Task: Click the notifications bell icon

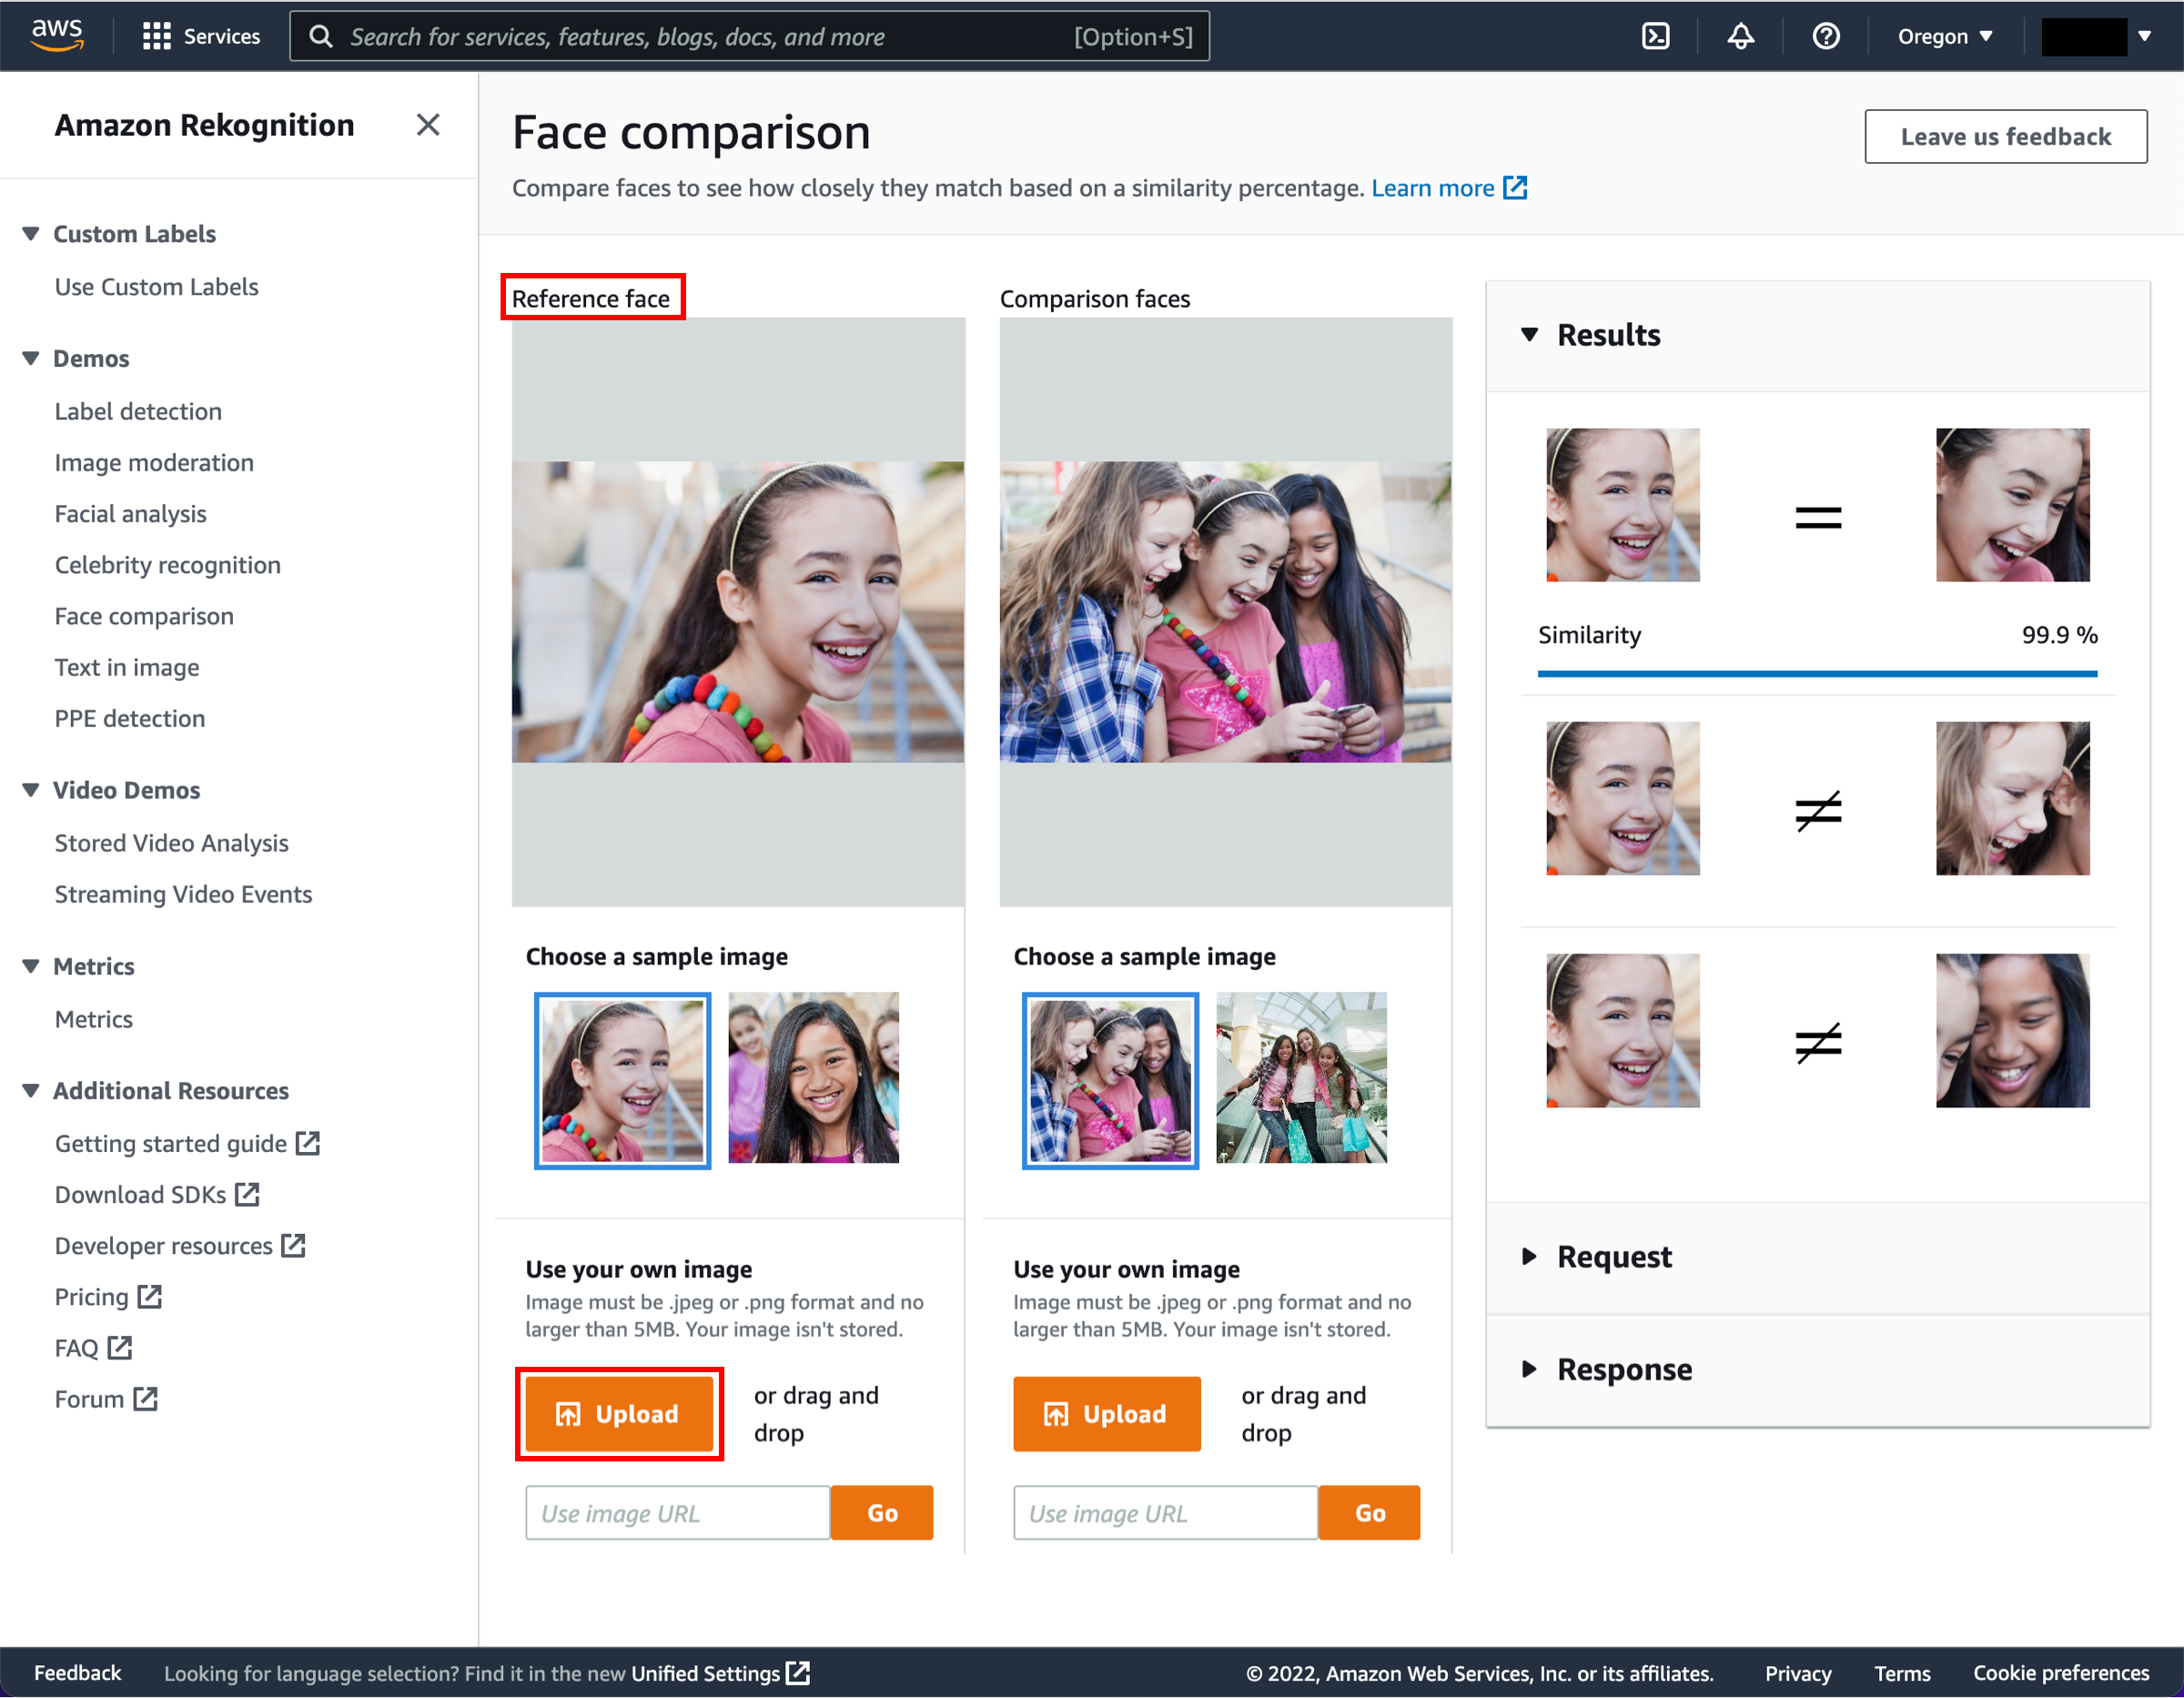Action: coord(1744,35)
